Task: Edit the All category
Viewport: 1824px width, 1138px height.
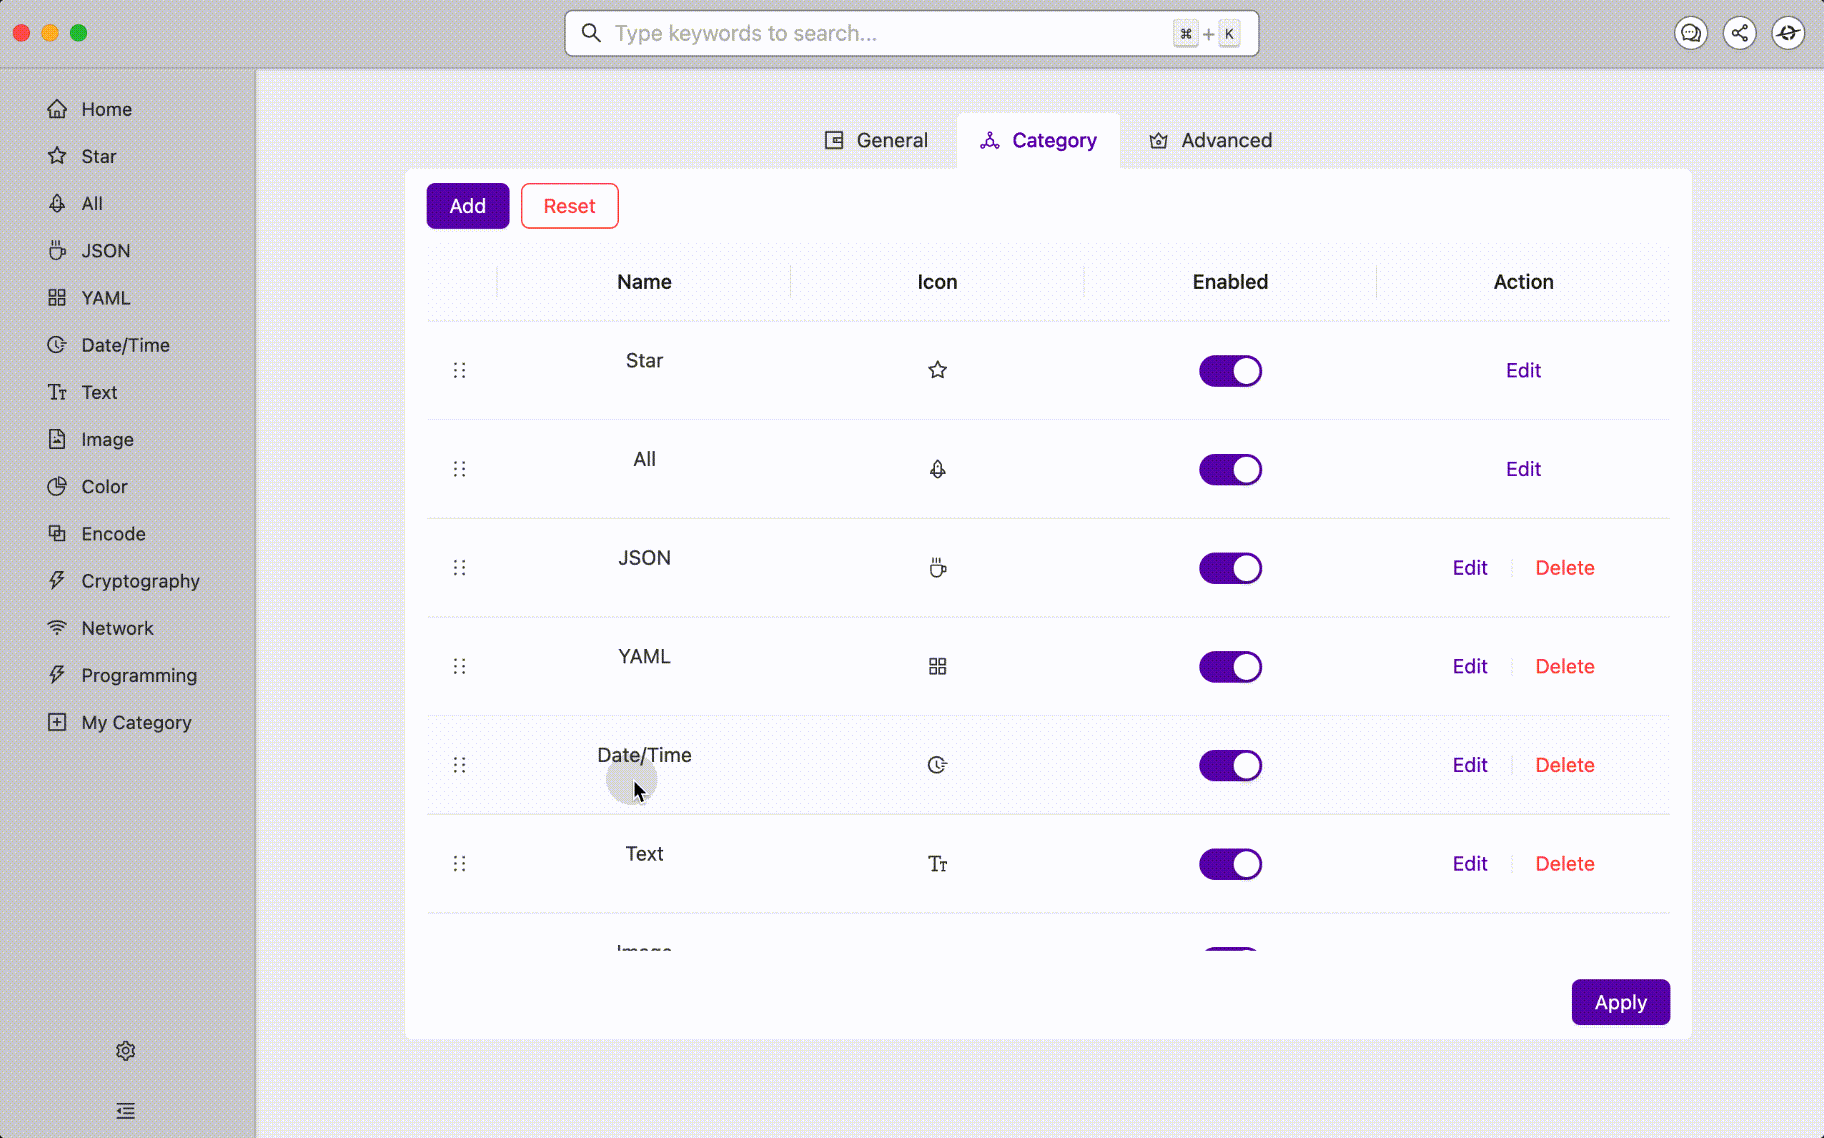Action: pos(1523,469)
